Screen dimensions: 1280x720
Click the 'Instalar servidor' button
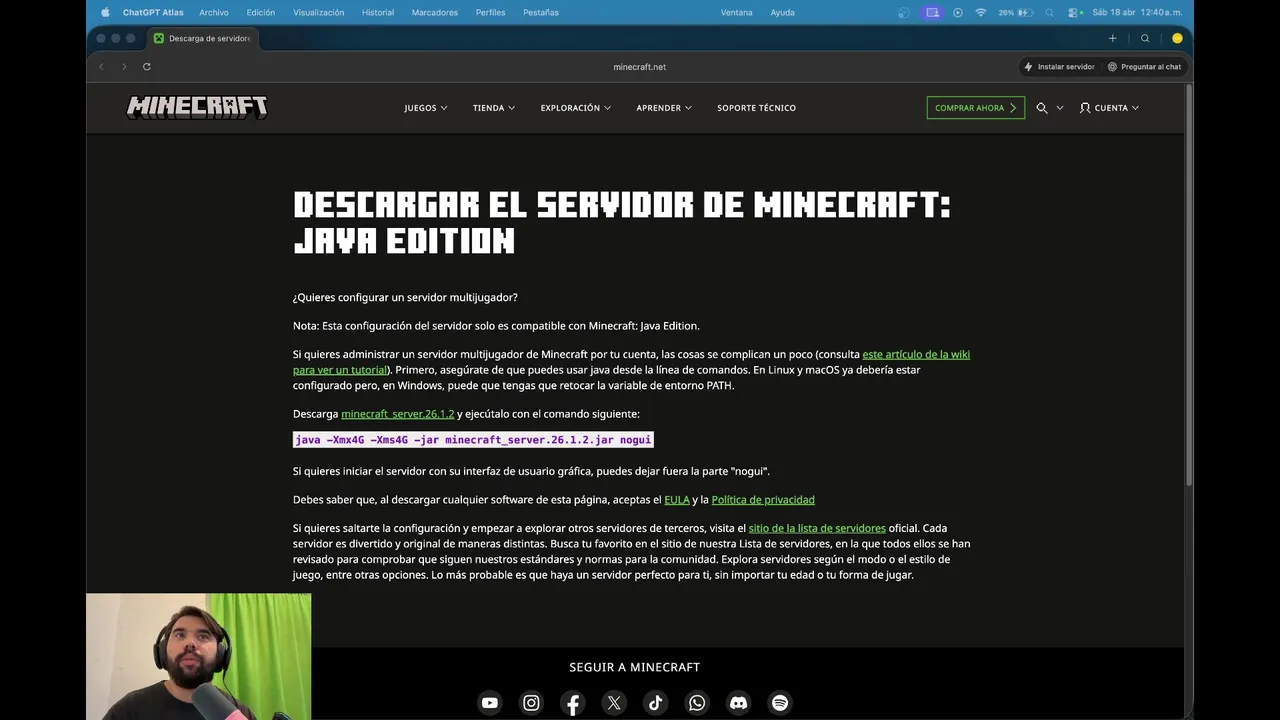1058,67
